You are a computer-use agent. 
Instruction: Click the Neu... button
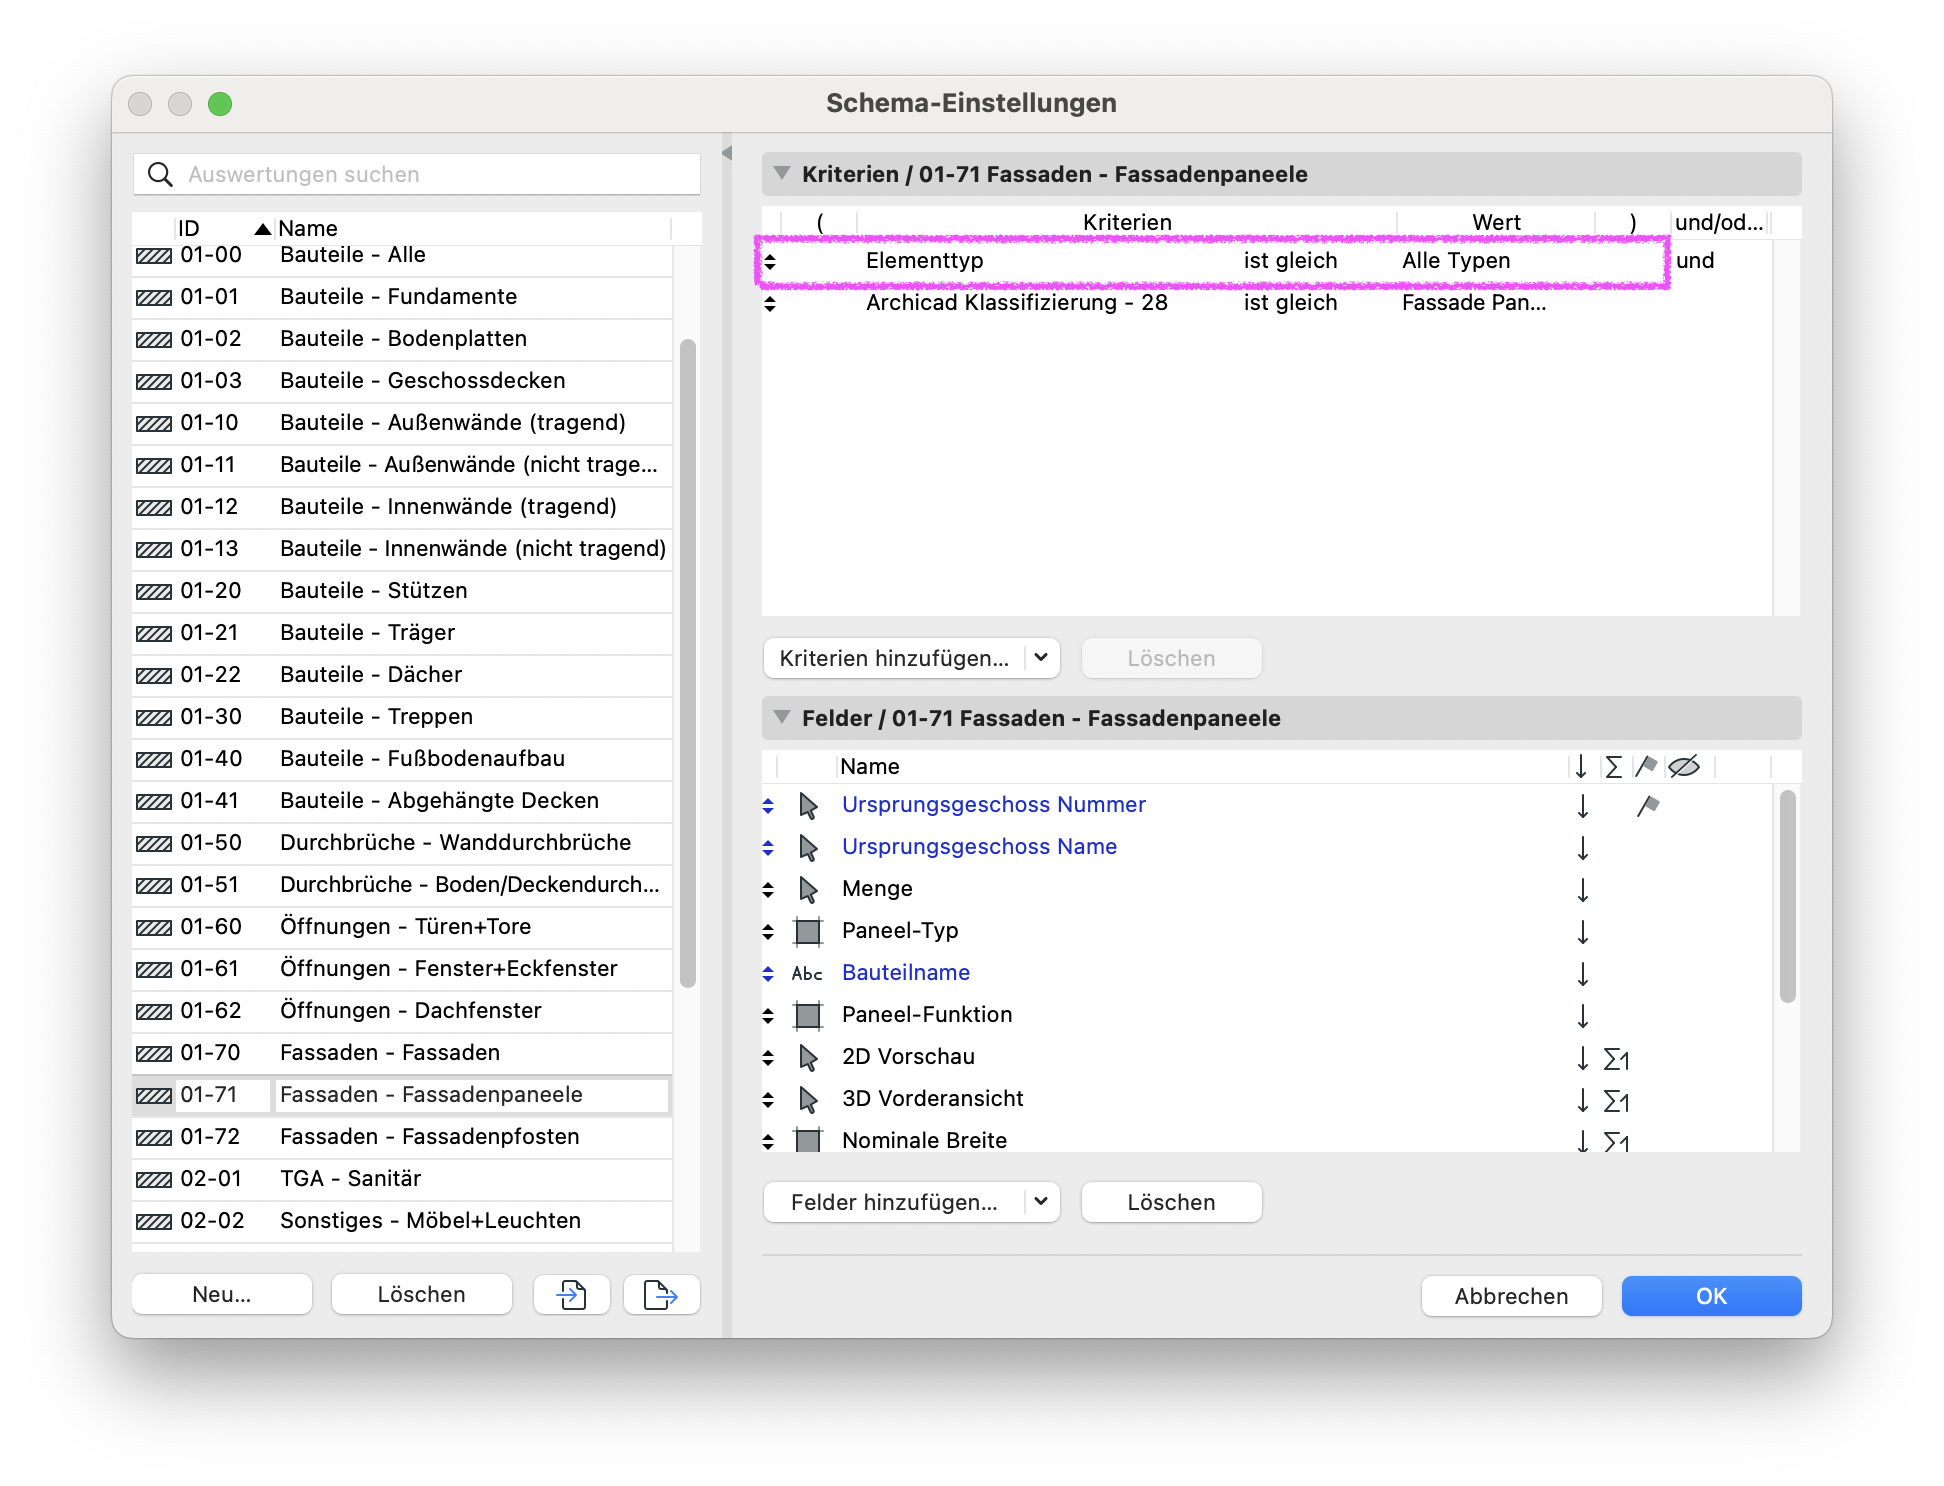[222, 1295]
